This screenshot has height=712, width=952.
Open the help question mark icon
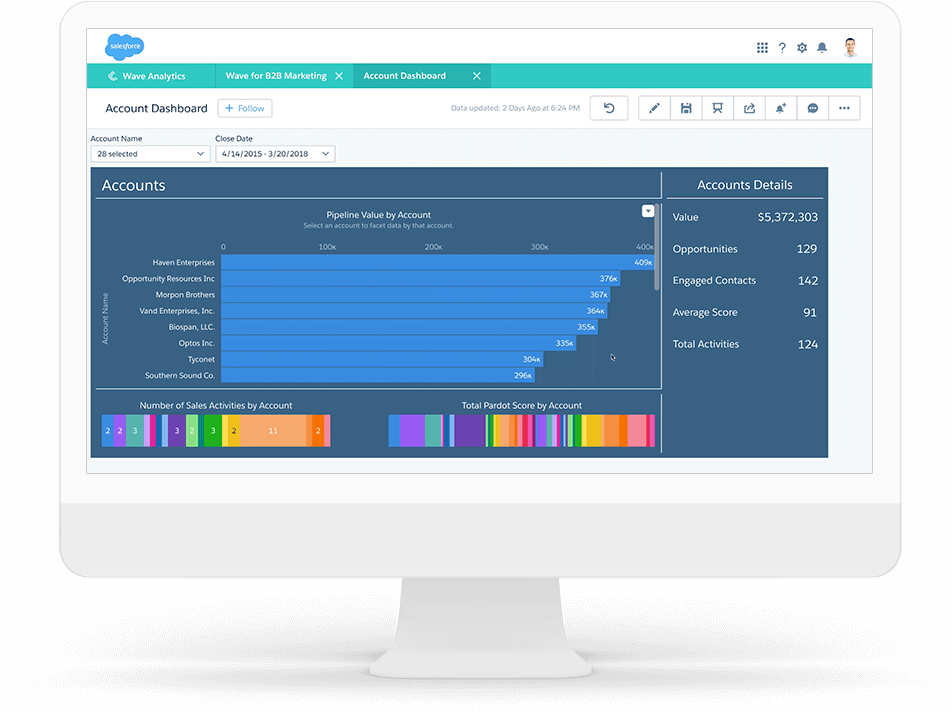[782, 47]
